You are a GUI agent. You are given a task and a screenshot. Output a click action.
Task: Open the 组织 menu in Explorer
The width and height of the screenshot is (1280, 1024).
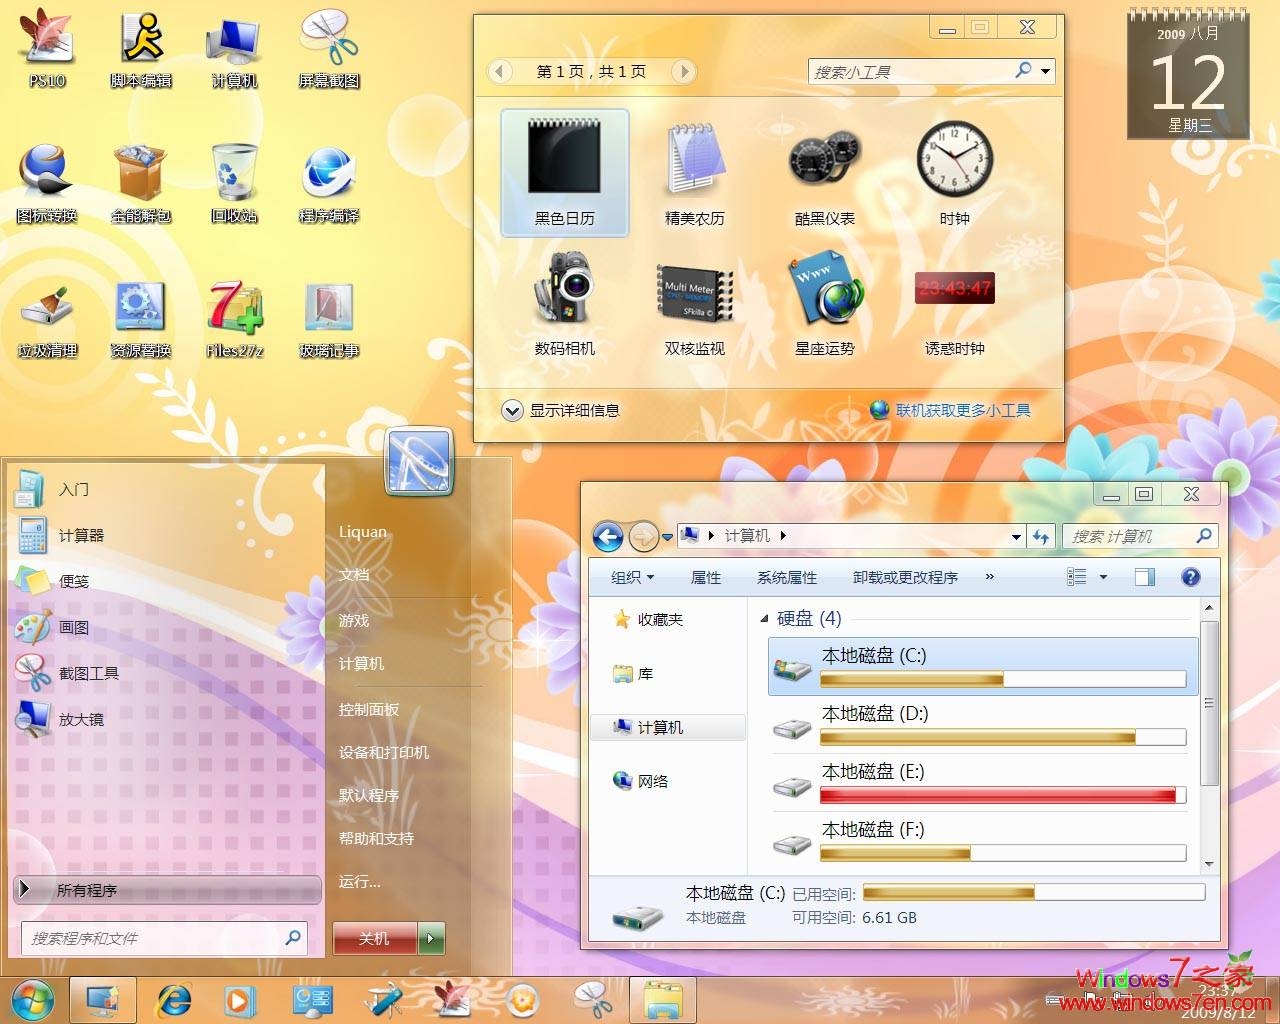click(x=630, y=577)
